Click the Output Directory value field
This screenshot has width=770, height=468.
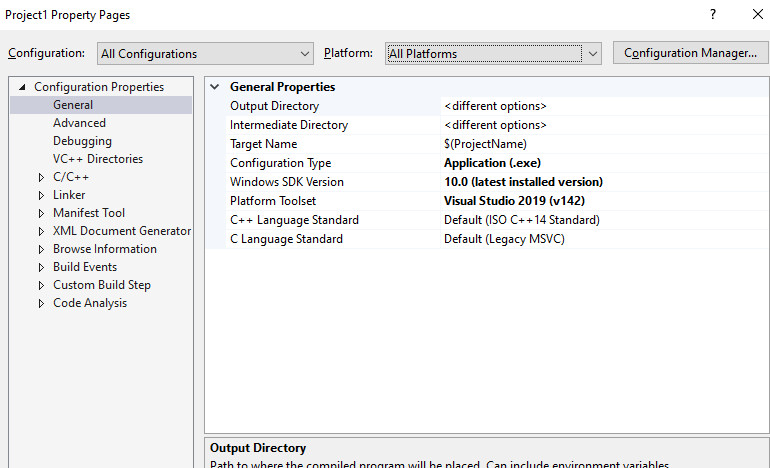click(x=600, y=106)
